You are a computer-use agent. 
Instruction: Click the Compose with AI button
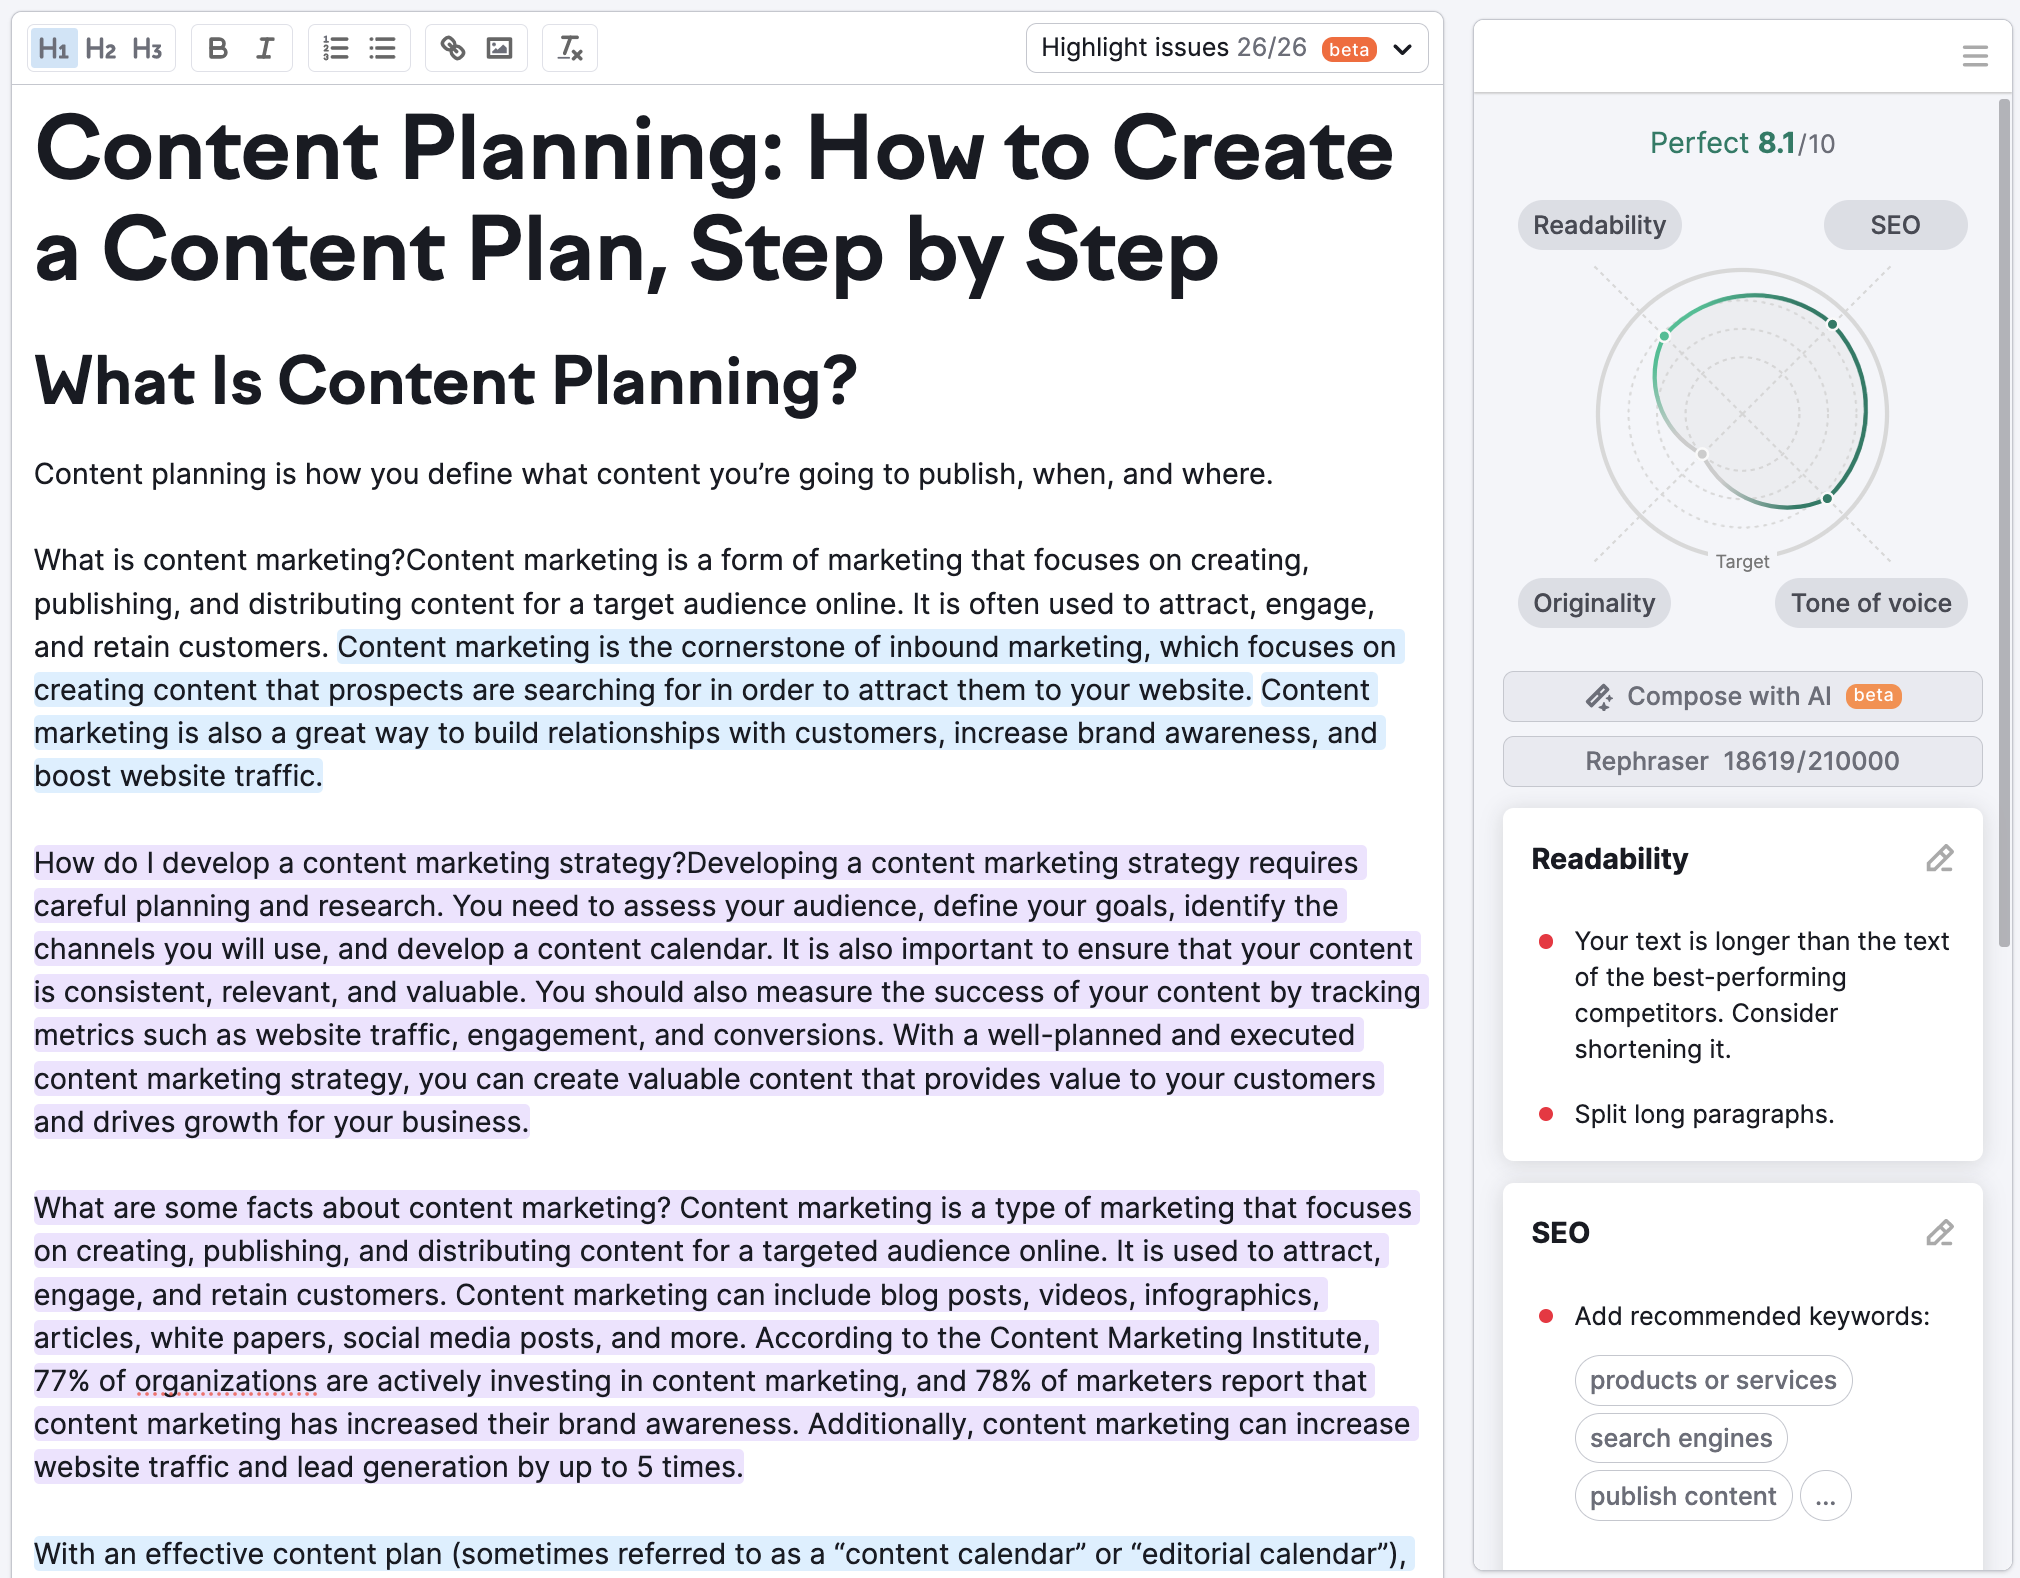(x=1742, y=696)
